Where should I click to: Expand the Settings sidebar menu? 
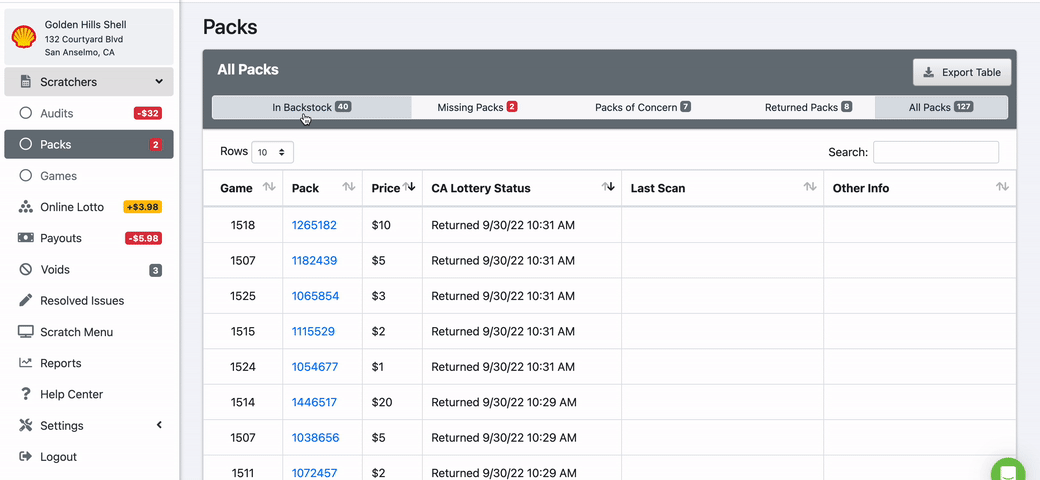click(158, 426)
